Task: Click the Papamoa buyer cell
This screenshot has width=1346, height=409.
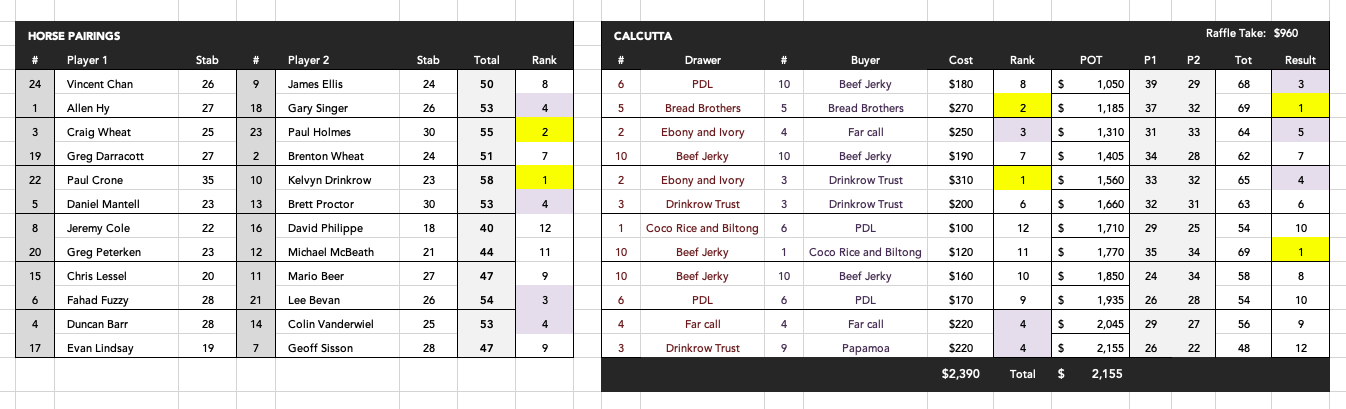Action: click(x=865, y=348)
